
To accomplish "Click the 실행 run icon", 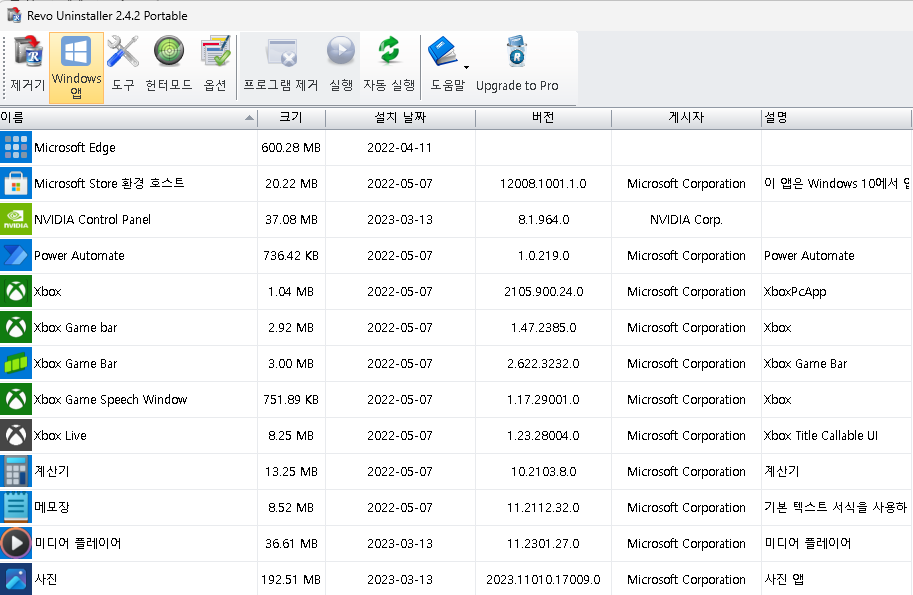I will pyautogui.click(x=341, y=64).
